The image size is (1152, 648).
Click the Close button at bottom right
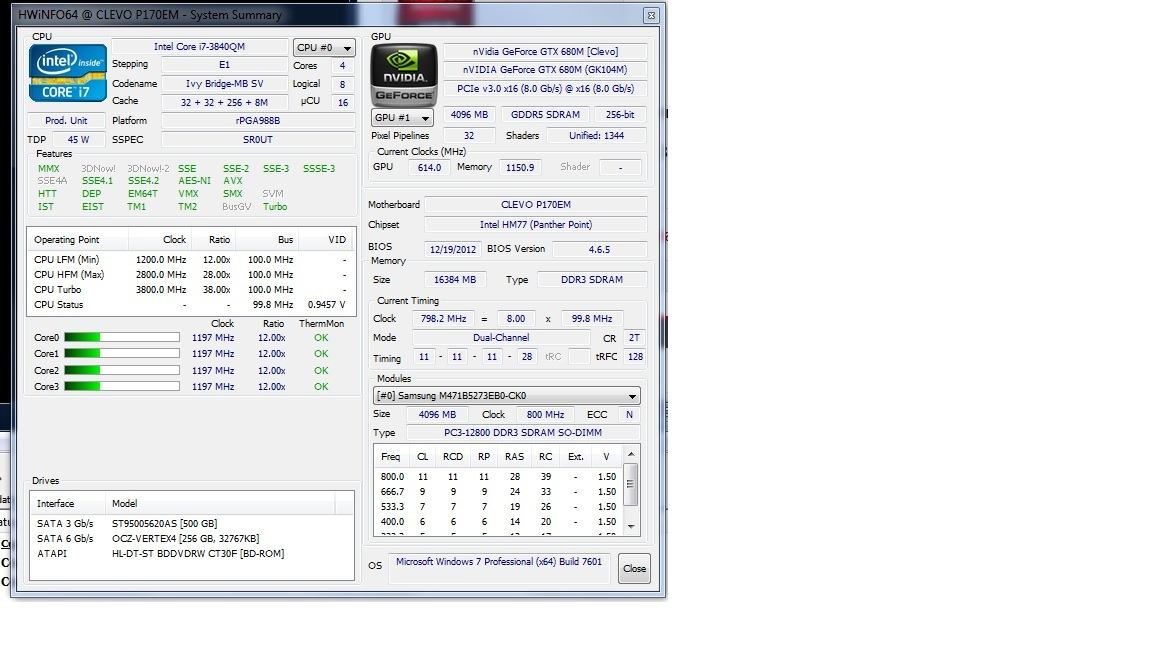click(634, 569)
